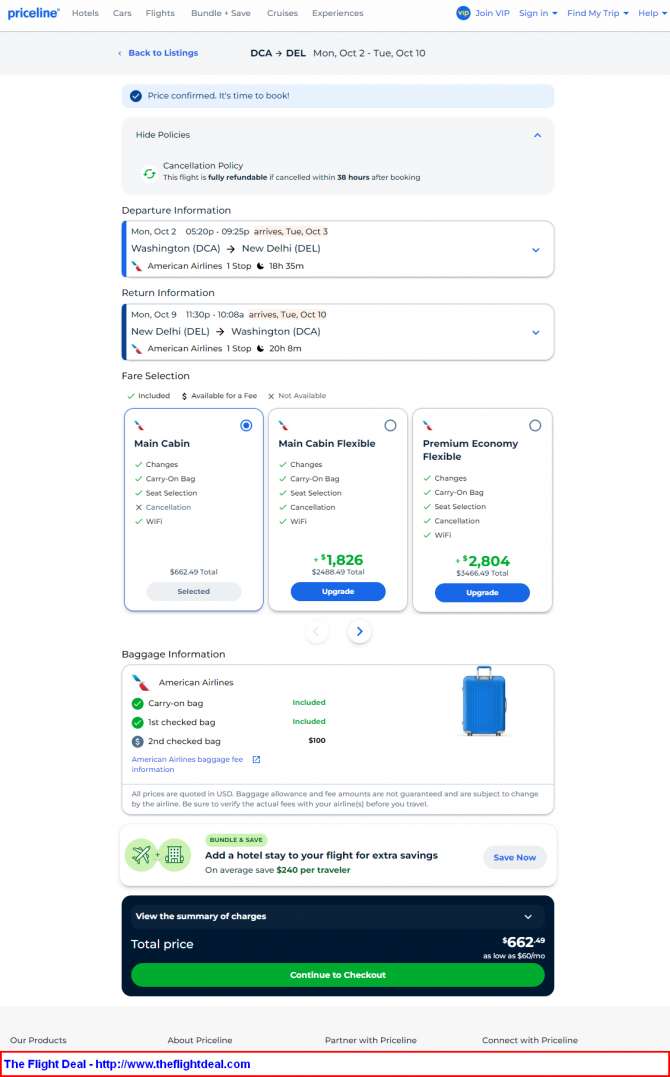Click the duration clock icon next to 18h 35m
The width and height of the screenshot is (670, 1077).
click(260, 267)
